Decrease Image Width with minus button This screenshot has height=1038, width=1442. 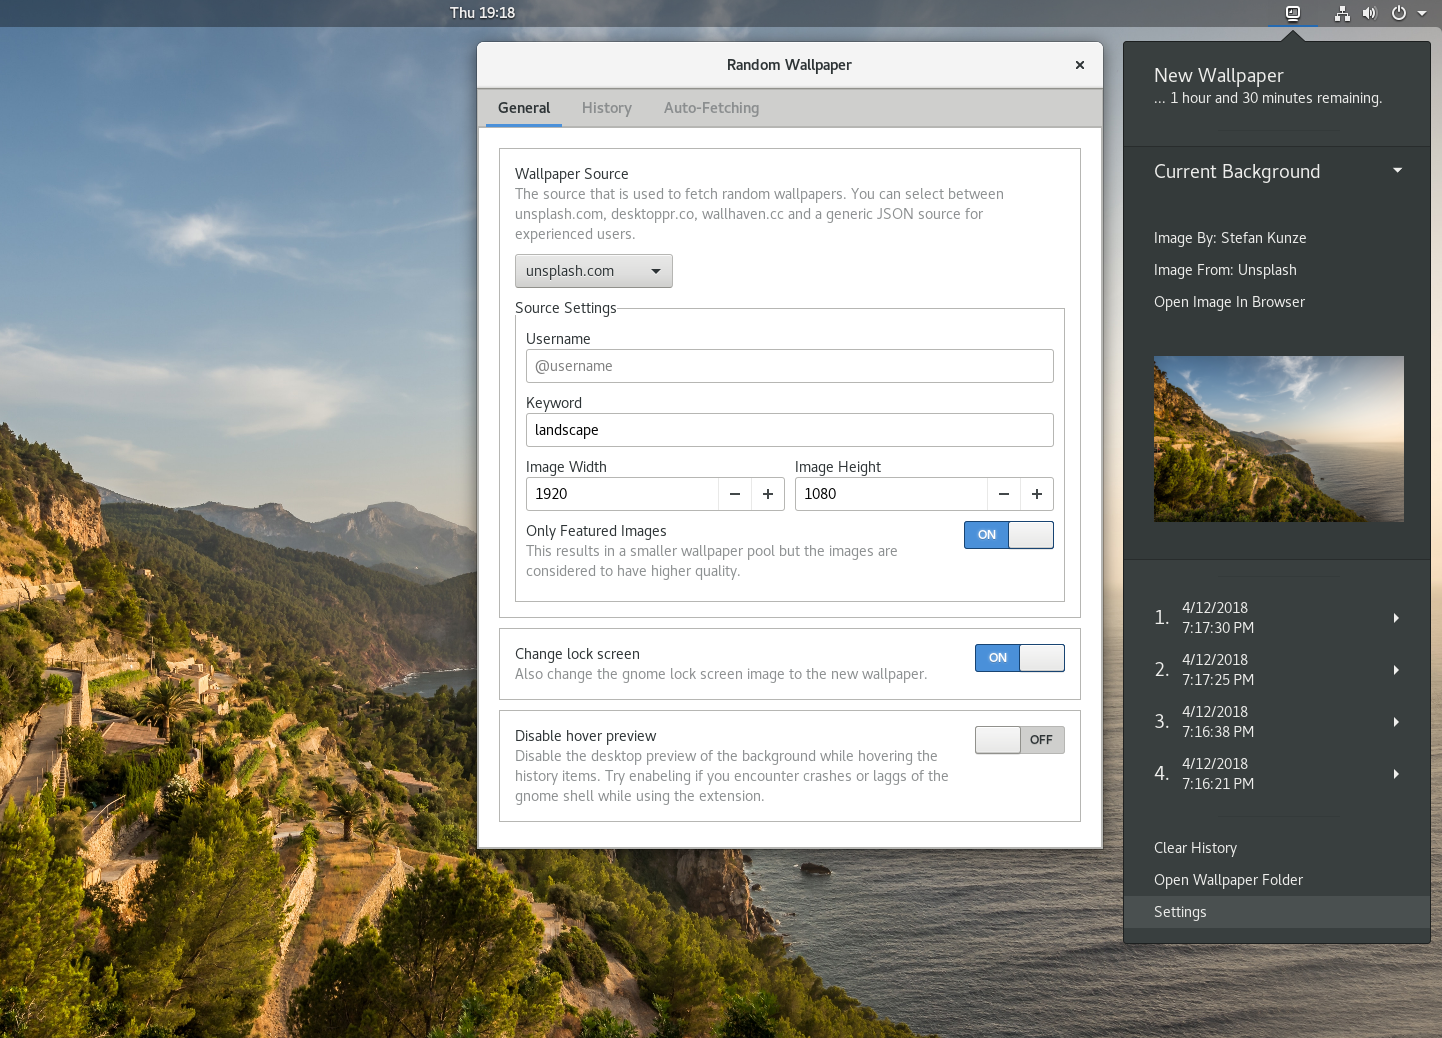tap(735, 494)
